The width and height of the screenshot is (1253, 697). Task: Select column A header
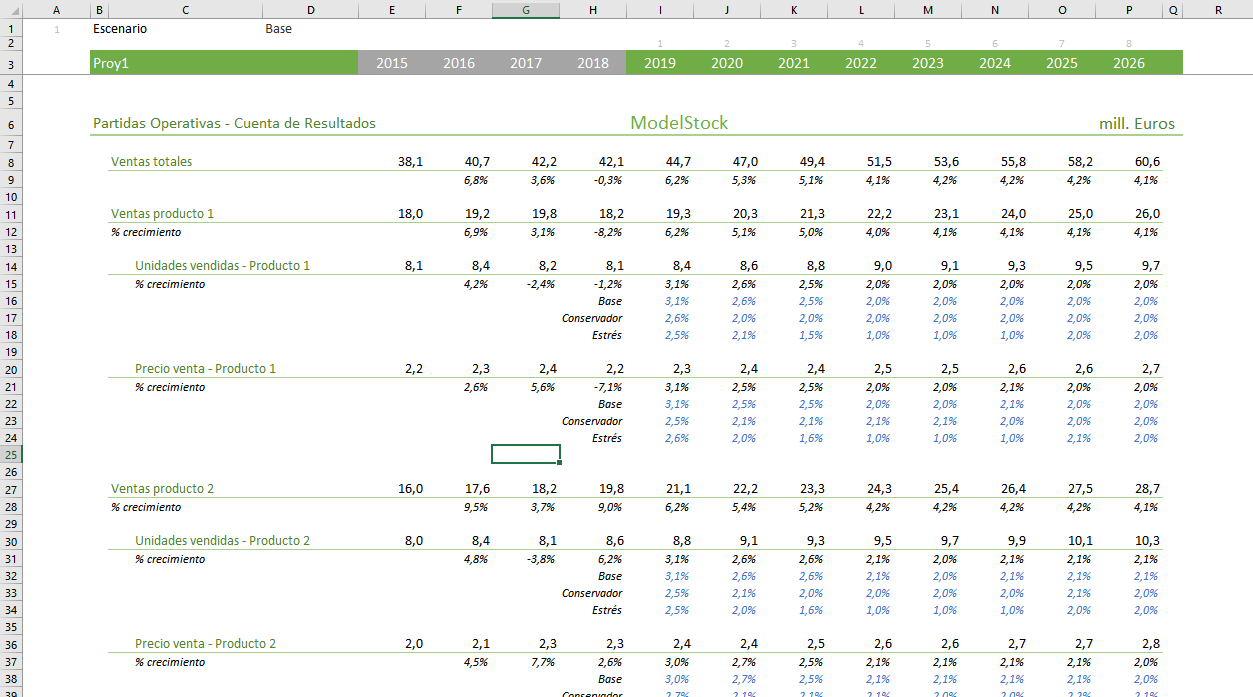(x=55, y=9)
